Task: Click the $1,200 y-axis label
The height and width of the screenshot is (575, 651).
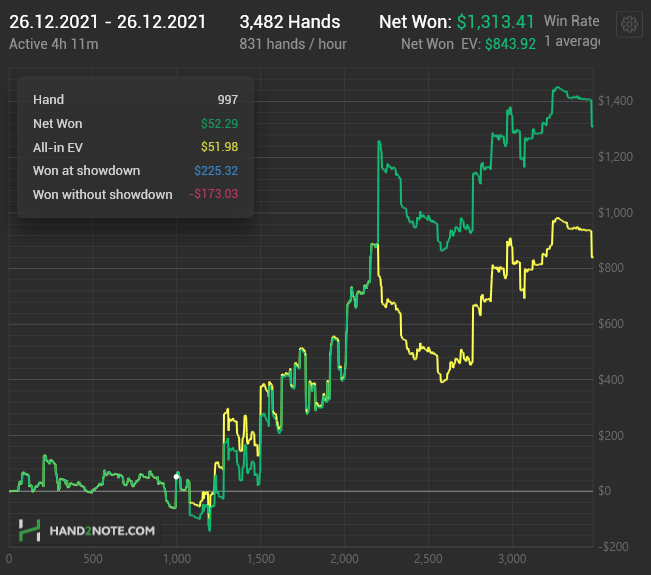Action: [615, 157]
